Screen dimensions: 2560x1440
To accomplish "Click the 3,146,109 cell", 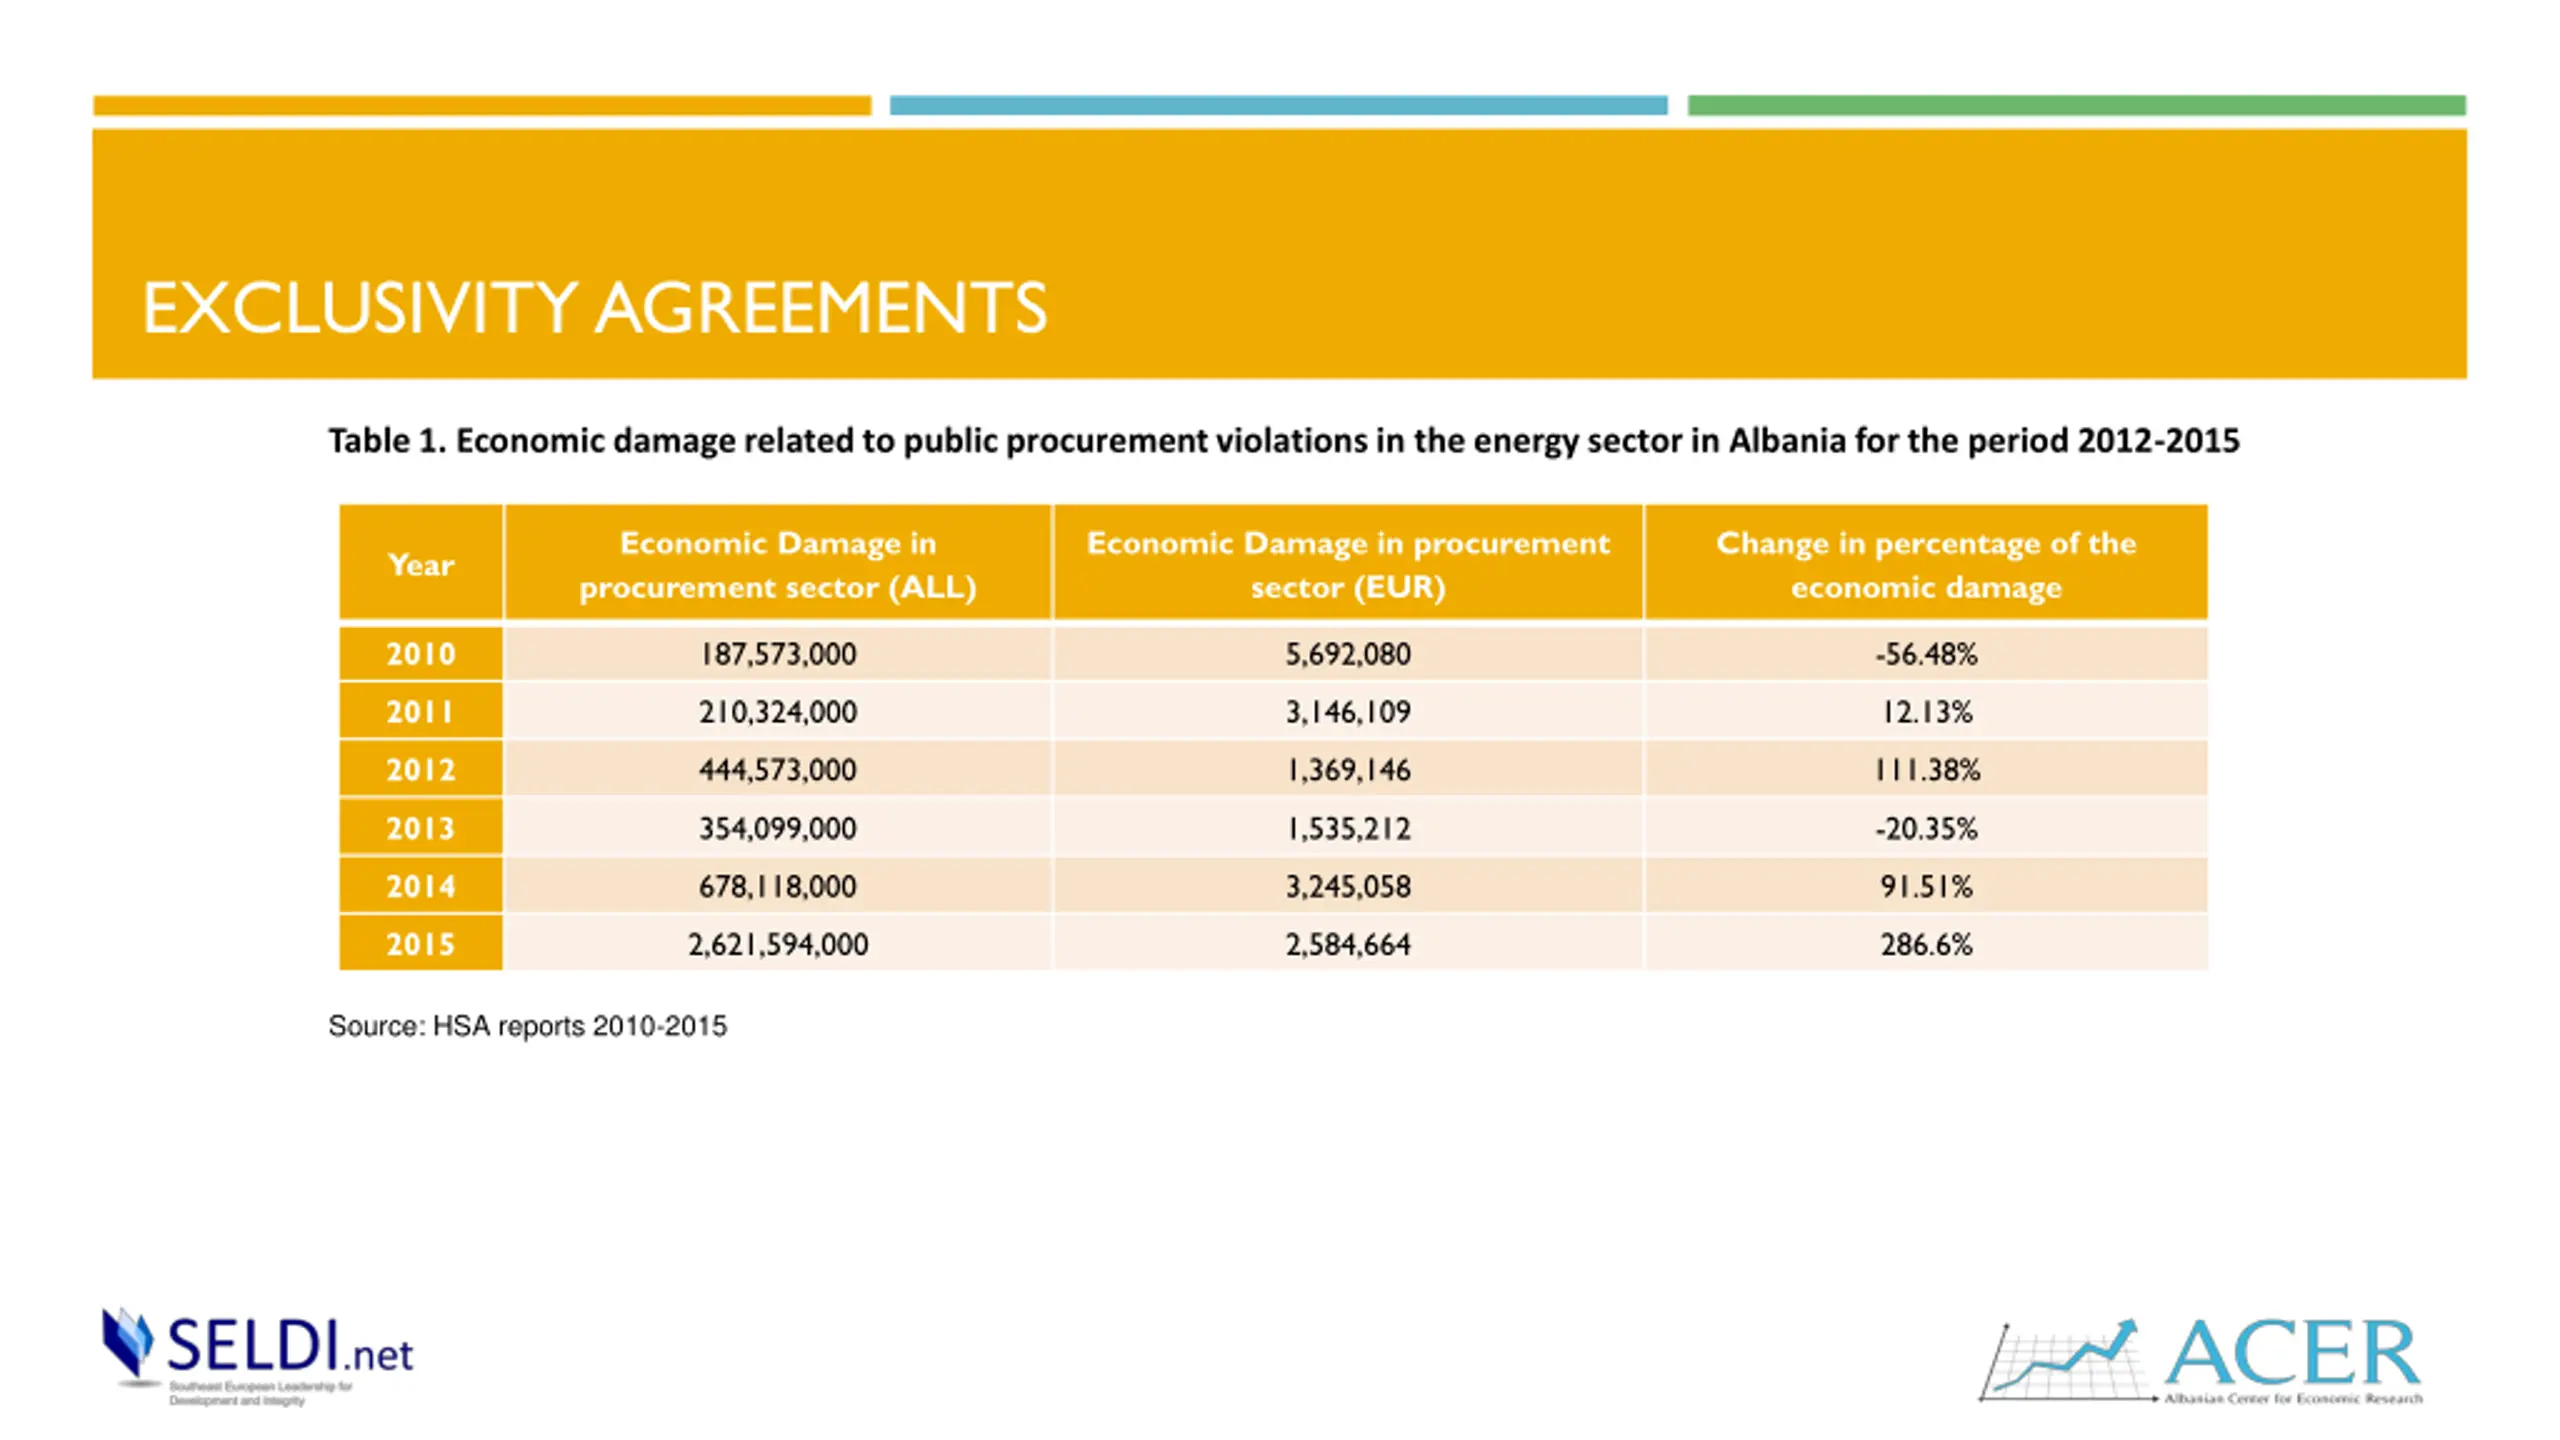I will coord(1348,712).
